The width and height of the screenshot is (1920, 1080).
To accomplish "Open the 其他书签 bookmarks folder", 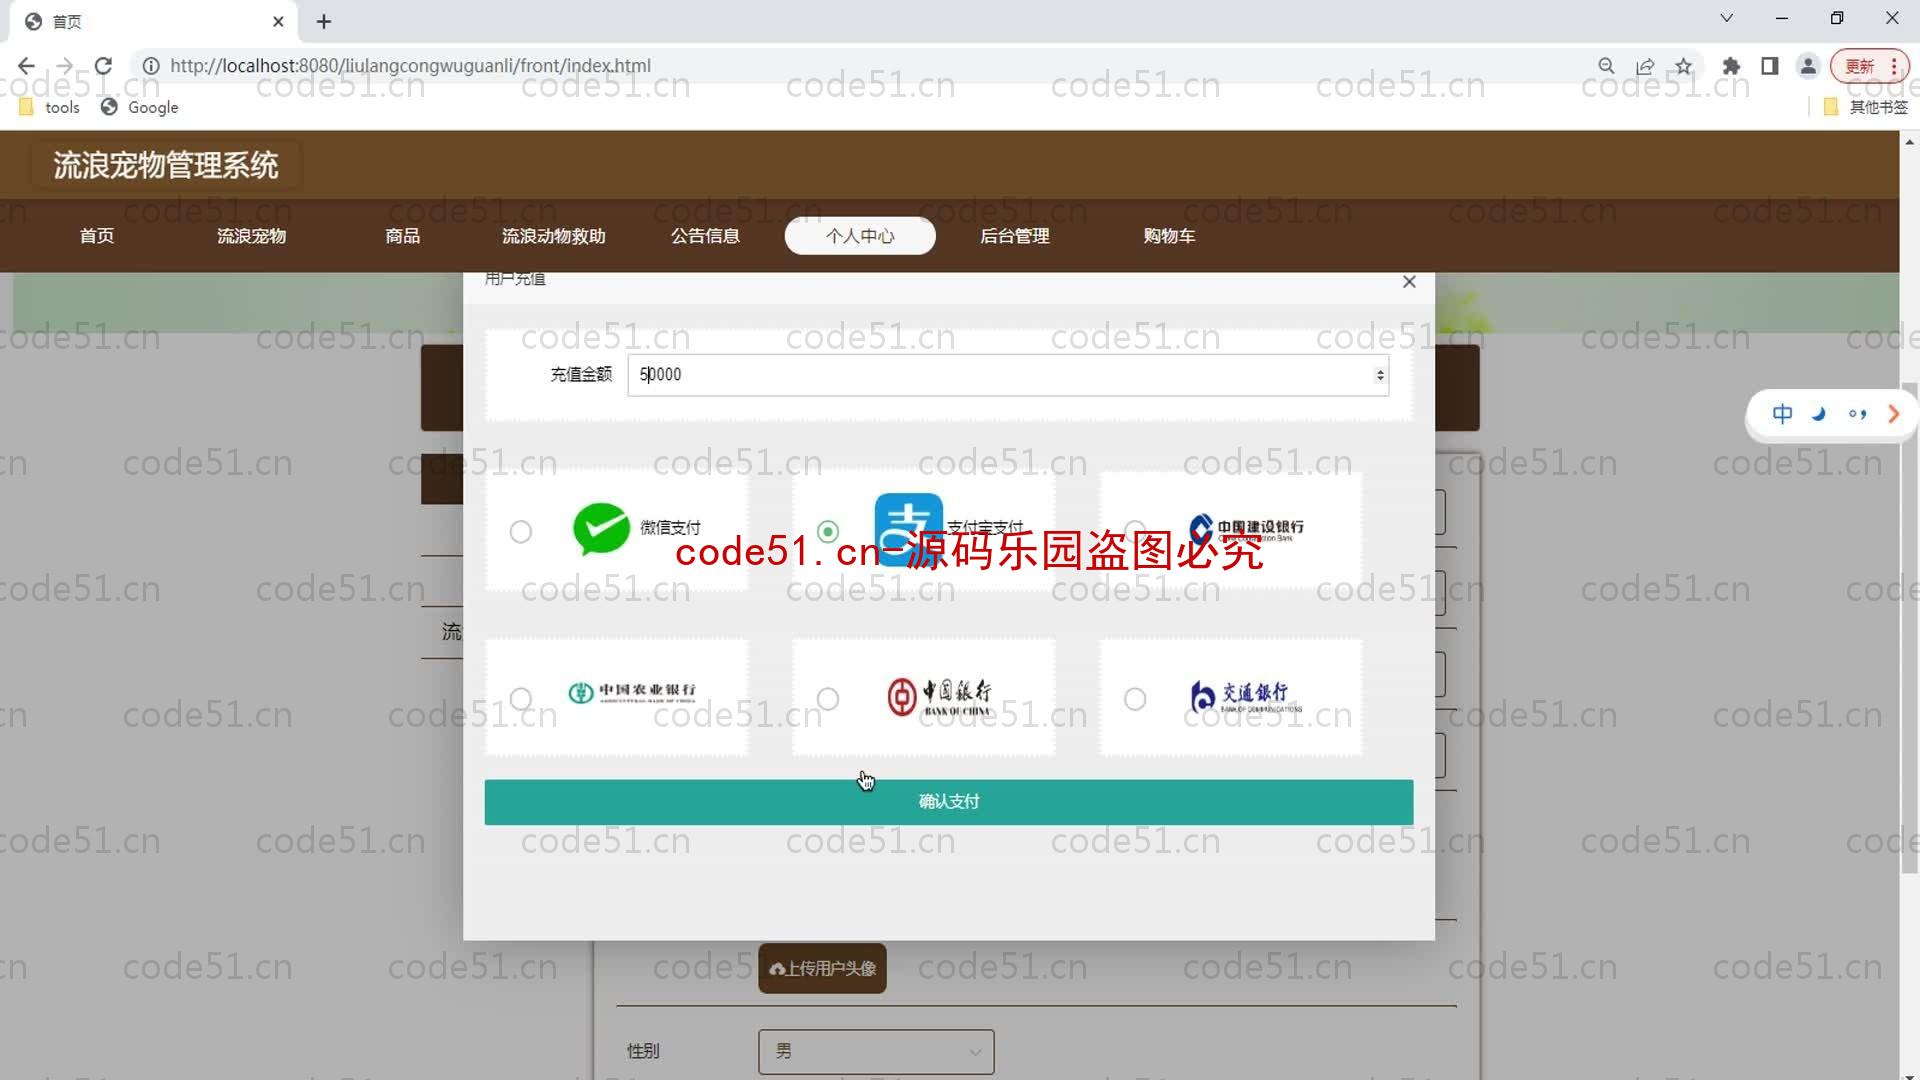I will click(x=1866, y=107).
